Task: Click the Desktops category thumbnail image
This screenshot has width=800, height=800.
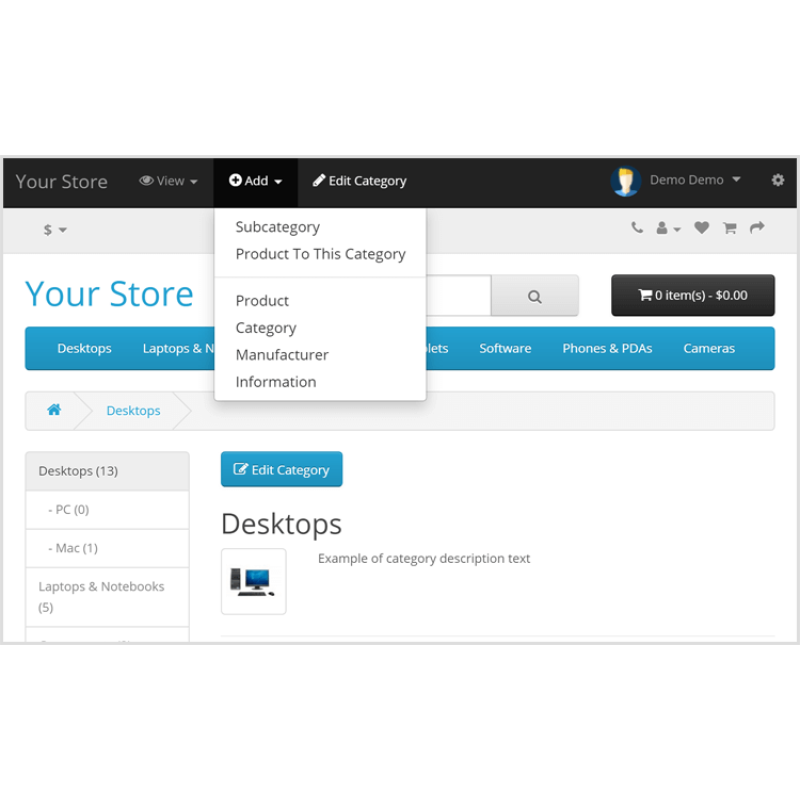Action: click(253, 581)
